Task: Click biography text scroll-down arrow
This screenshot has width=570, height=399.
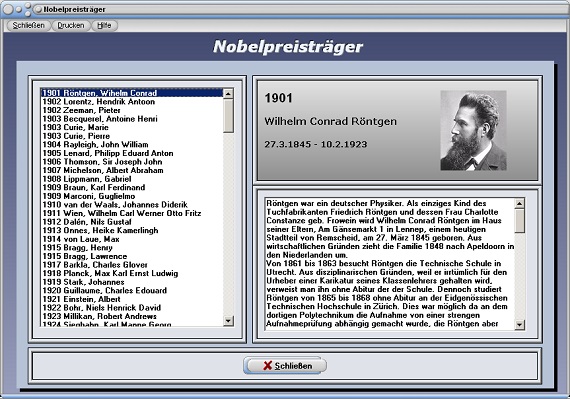Action: [520, 324]
